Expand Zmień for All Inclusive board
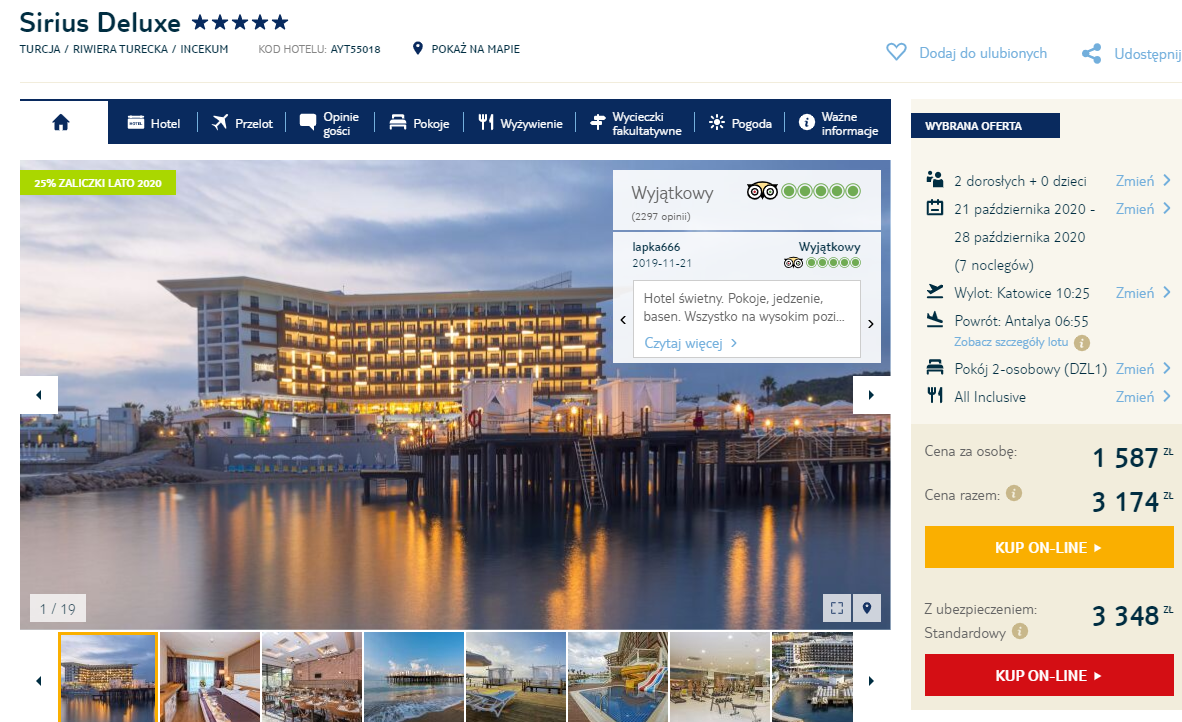Image resolution: width=1182 pixels, height=722 pixels. coord(1143,397)
